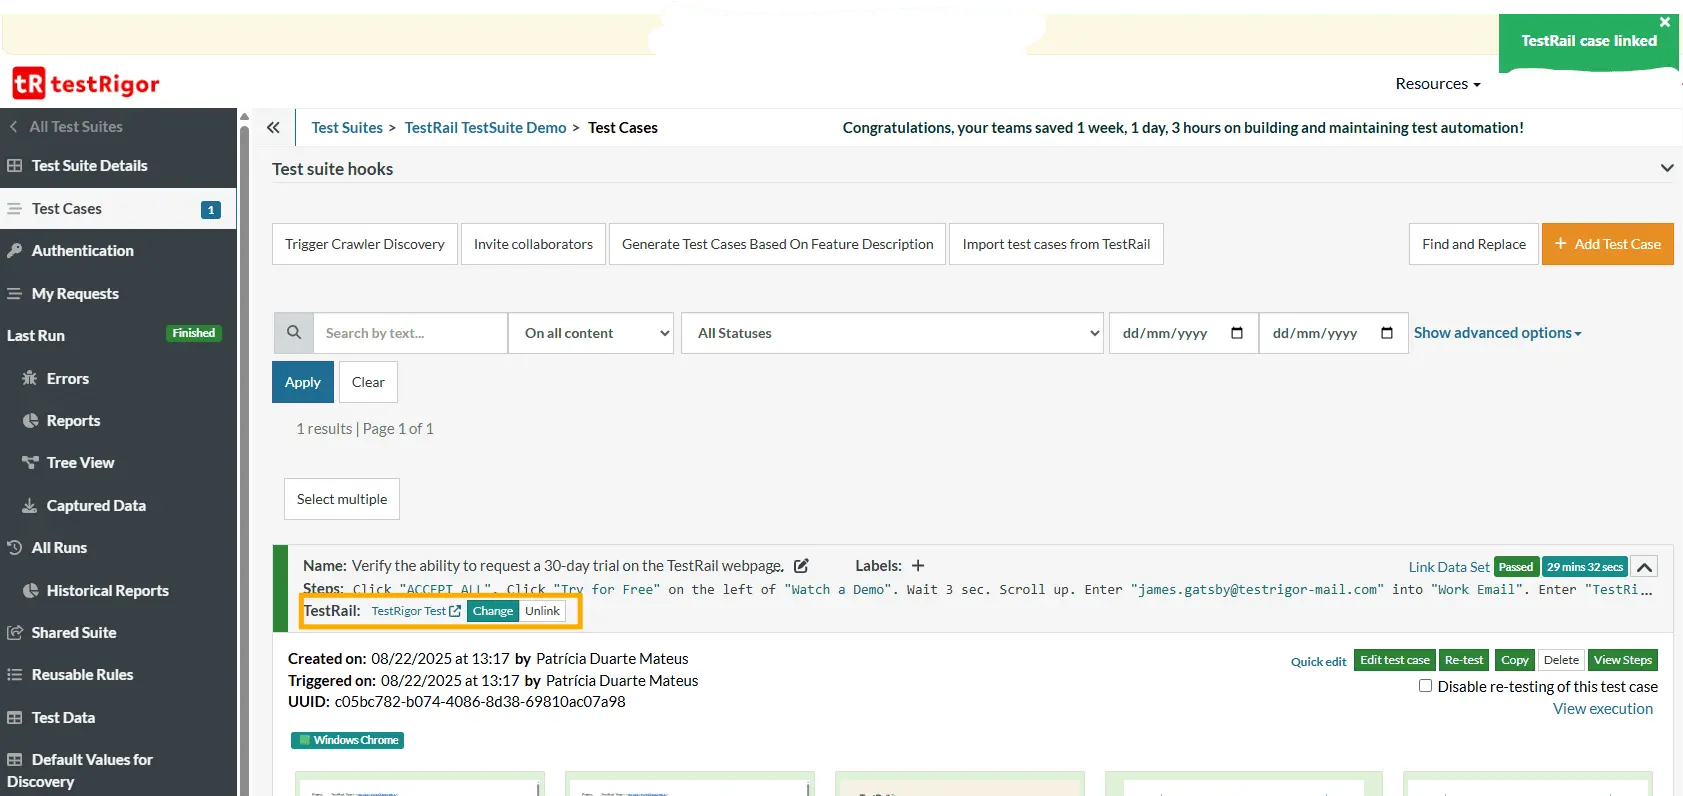Viewport: 1683px width, 796px height.
Task: Click the TestRail TestSuite Demo breadcrumb
Action: [x=485, y=128]
